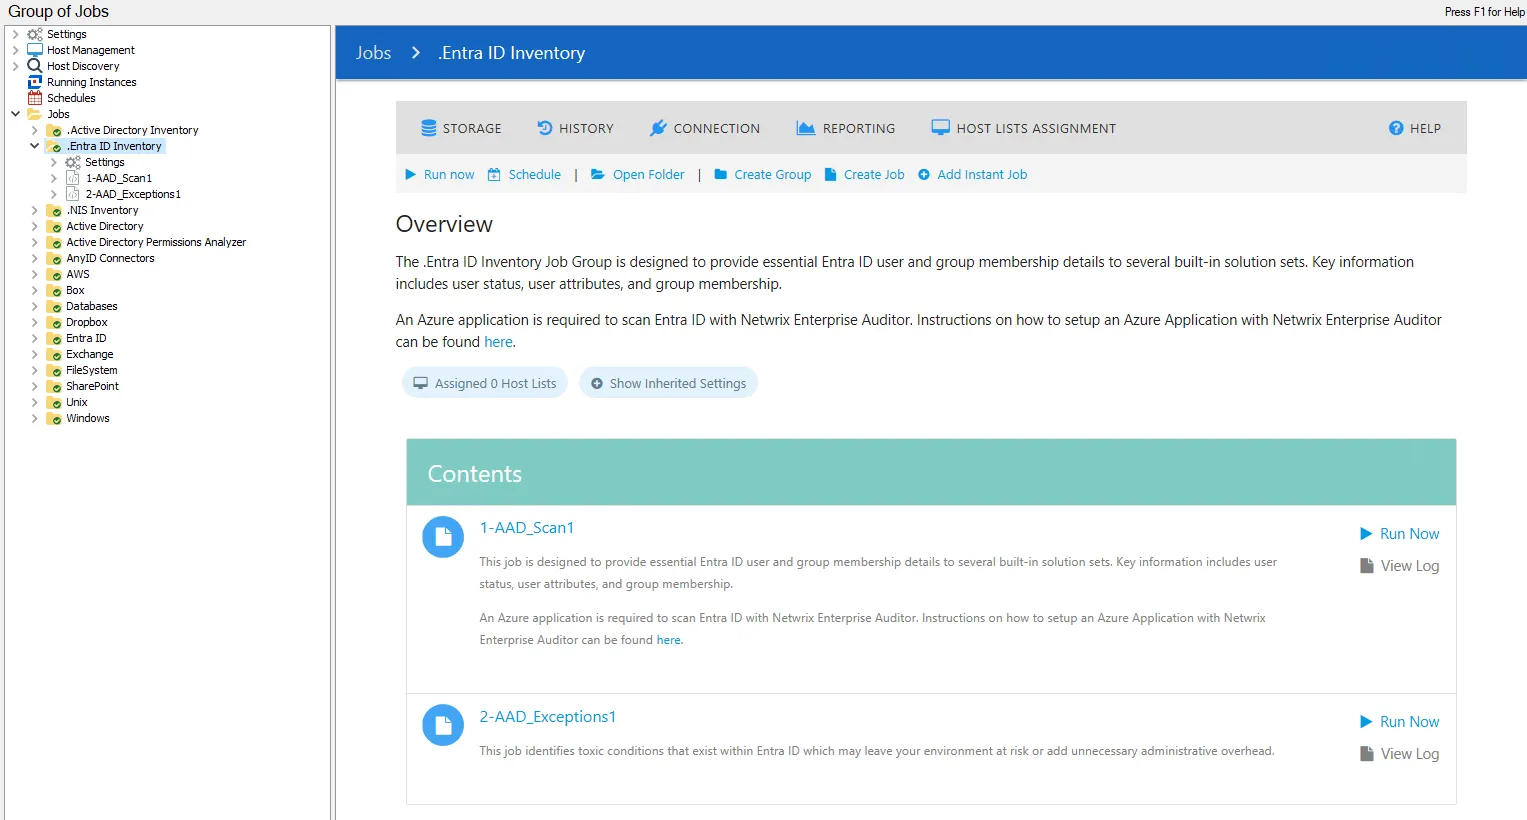Click the Schedules calendar icon in tree

35,98
